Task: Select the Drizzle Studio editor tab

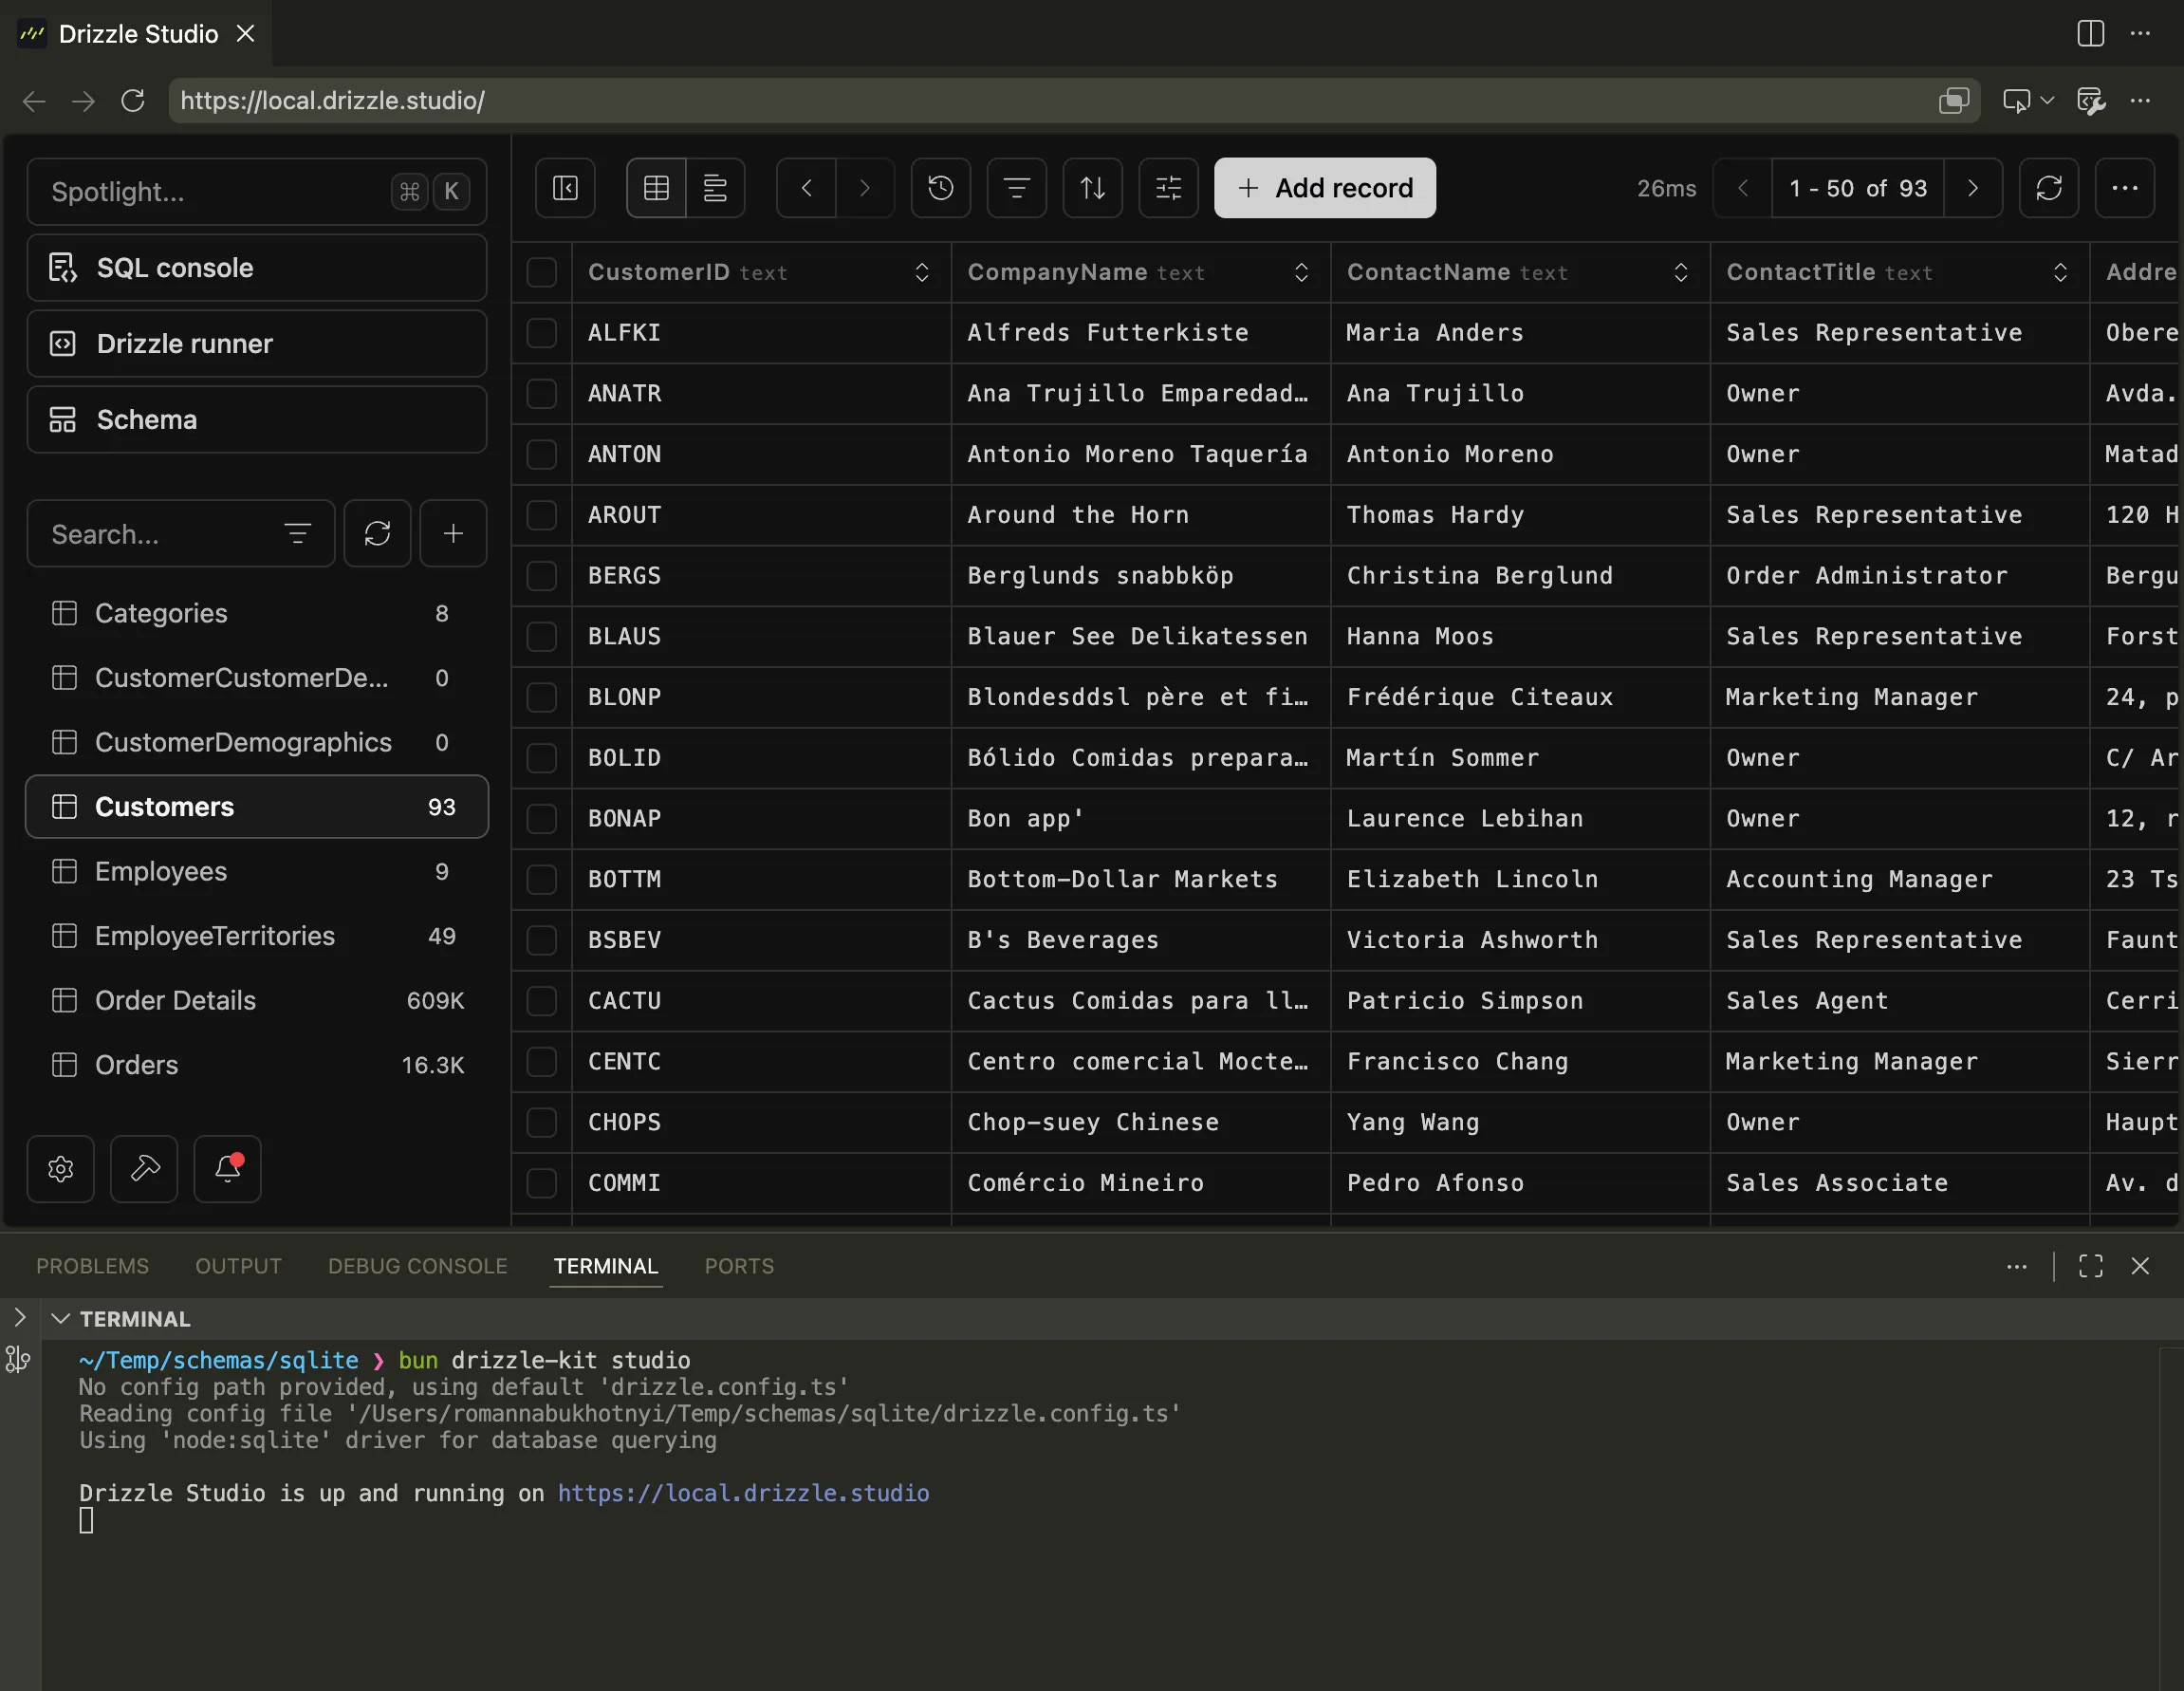Action: 137,34
